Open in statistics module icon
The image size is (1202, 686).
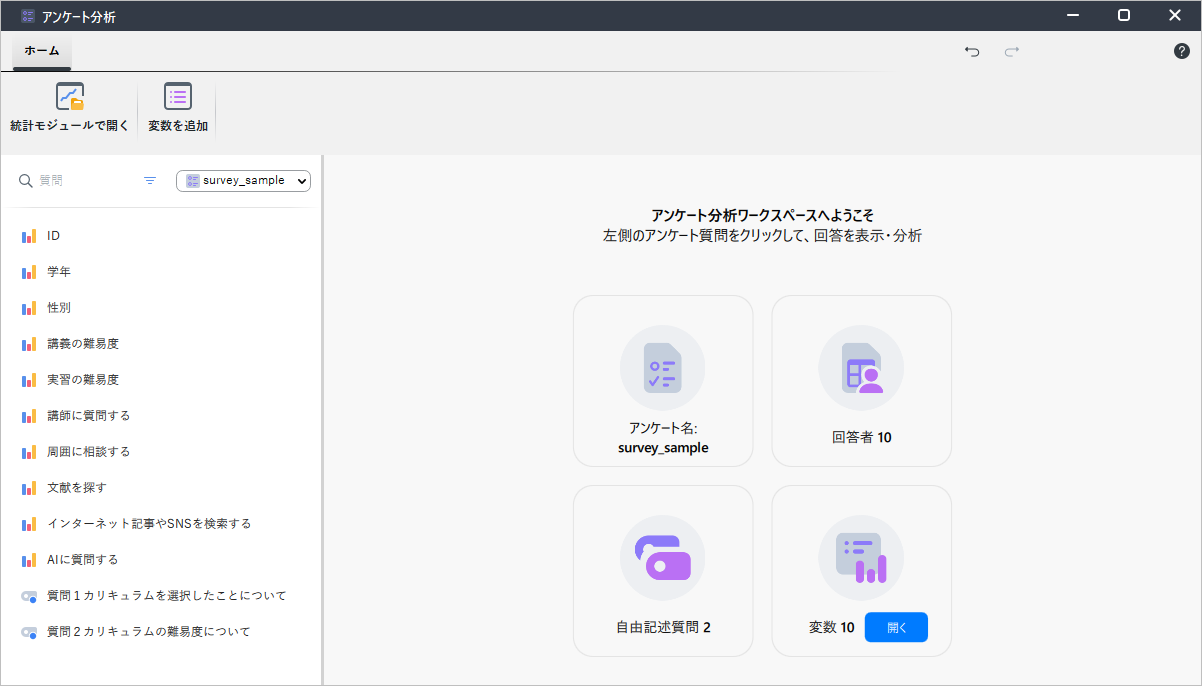click(69, 97)
